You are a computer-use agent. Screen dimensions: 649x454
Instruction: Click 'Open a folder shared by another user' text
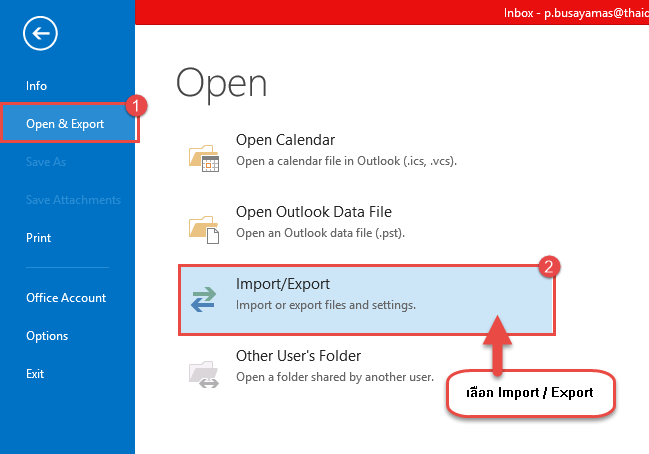[x=335, y=377]
